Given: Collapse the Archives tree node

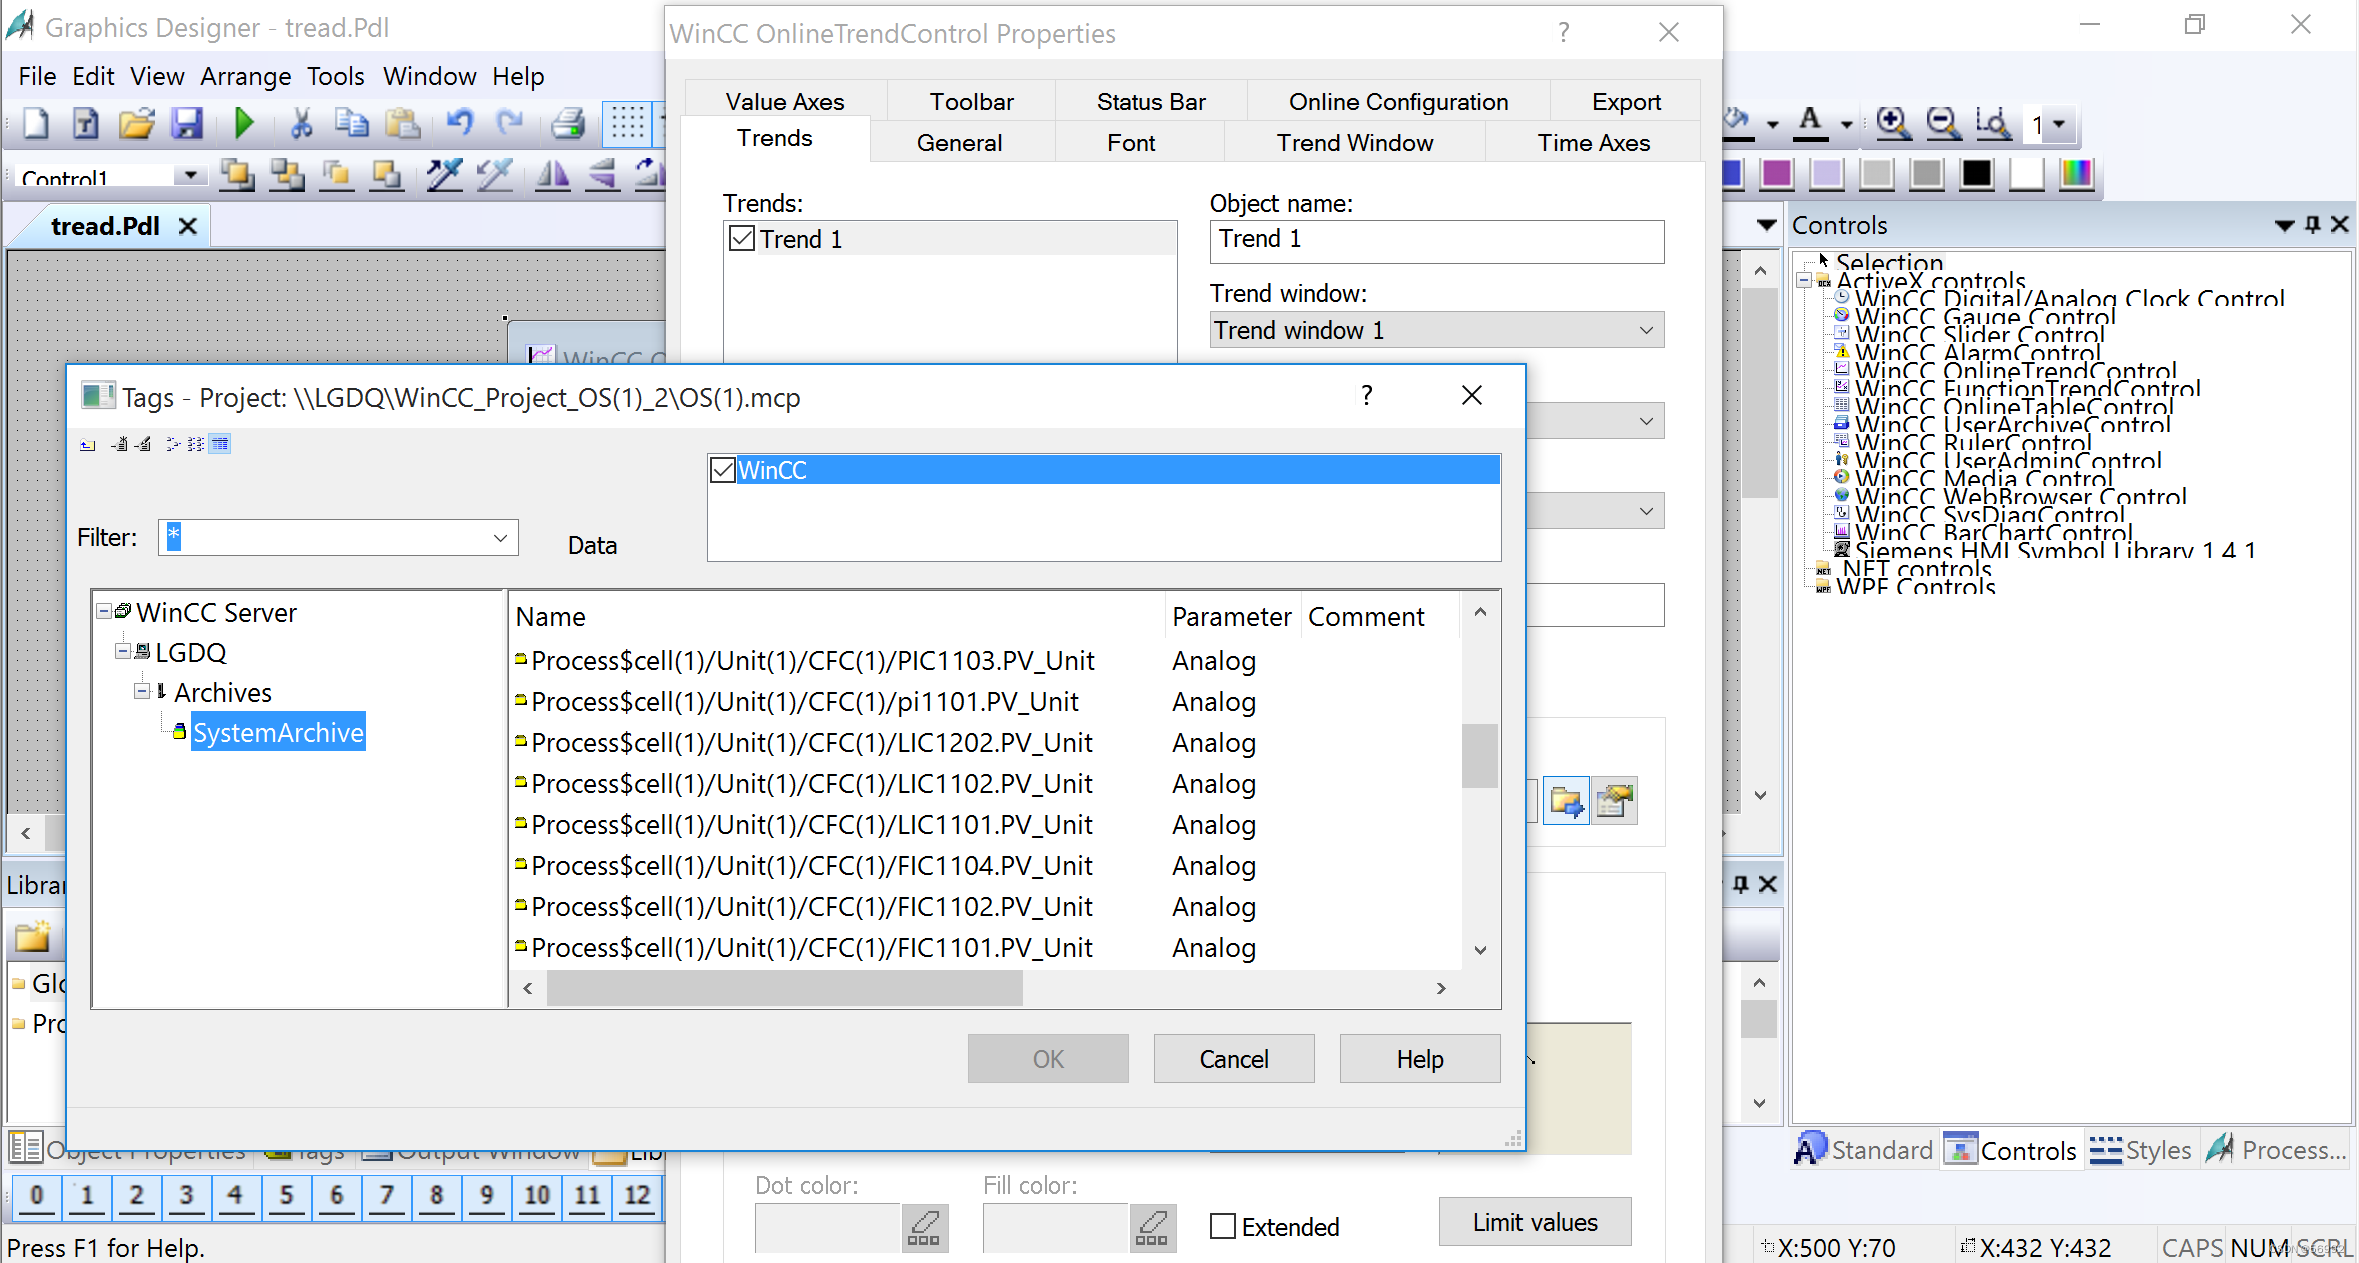Looking at the screenshot, I should point(144,691).
